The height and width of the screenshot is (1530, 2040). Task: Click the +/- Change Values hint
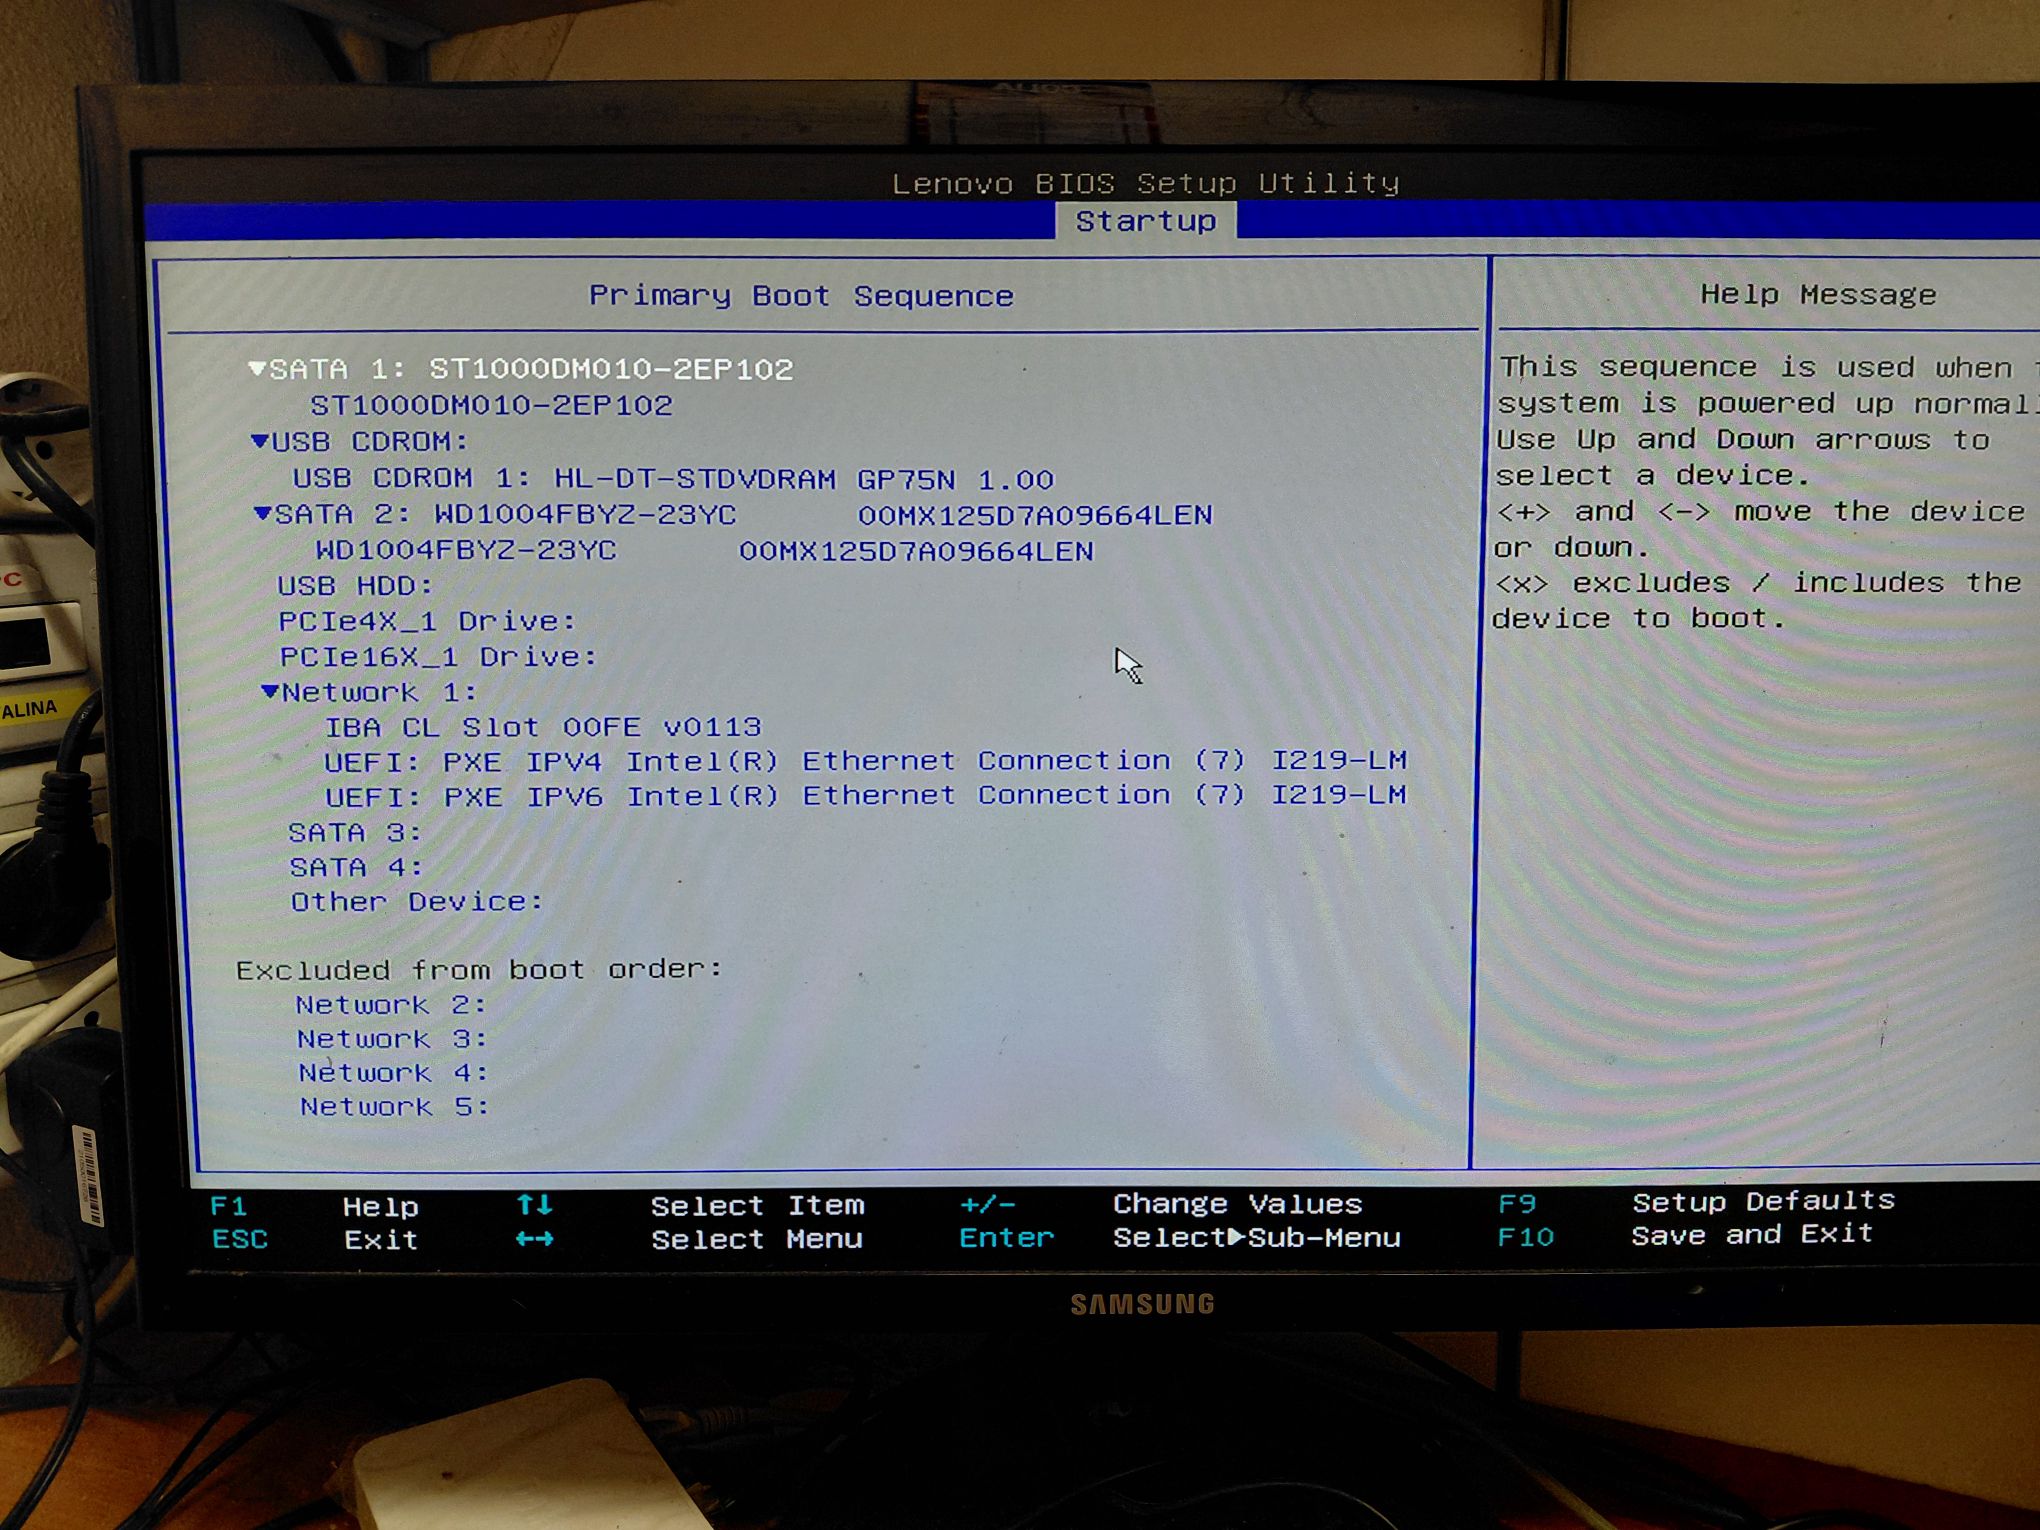coord(1161,1204)
